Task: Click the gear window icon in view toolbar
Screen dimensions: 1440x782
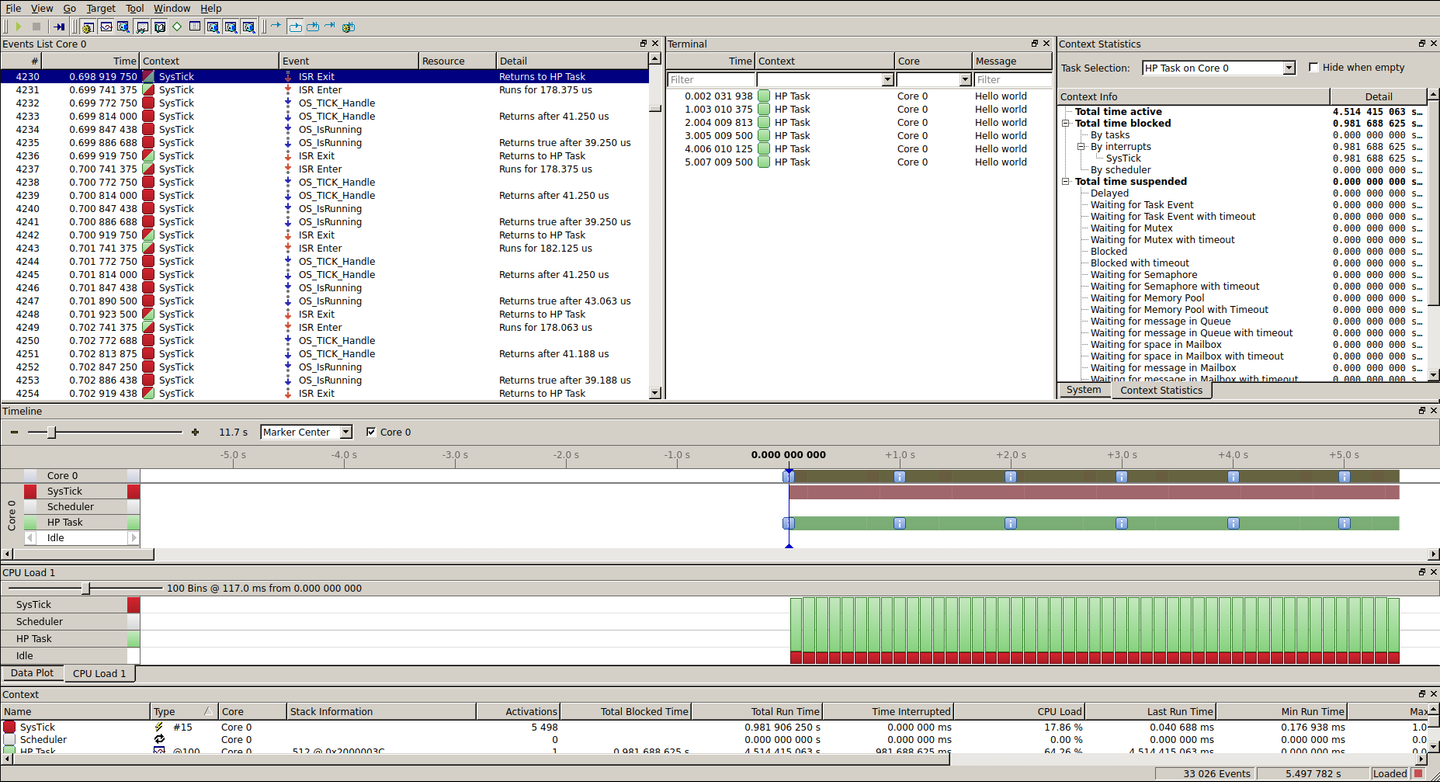Action: [88, 27]
